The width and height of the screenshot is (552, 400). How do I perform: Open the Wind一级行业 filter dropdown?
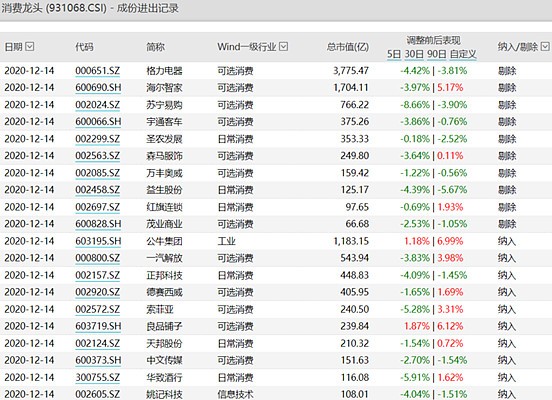coord(283,46)
